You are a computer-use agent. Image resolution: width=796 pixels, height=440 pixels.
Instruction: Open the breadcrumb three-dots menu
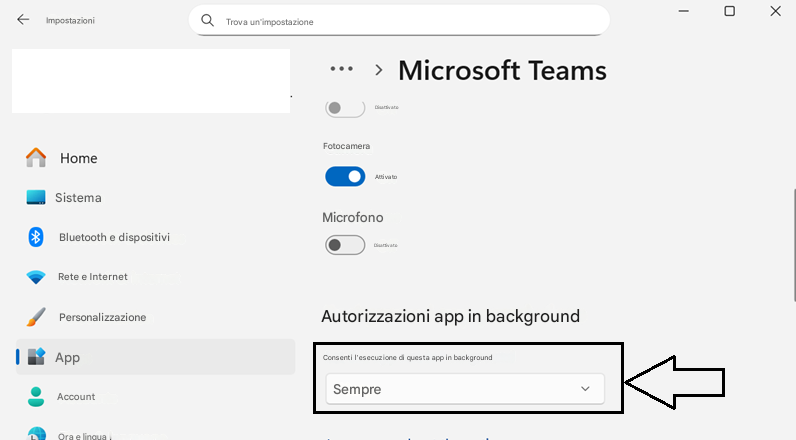pos(341,69)
